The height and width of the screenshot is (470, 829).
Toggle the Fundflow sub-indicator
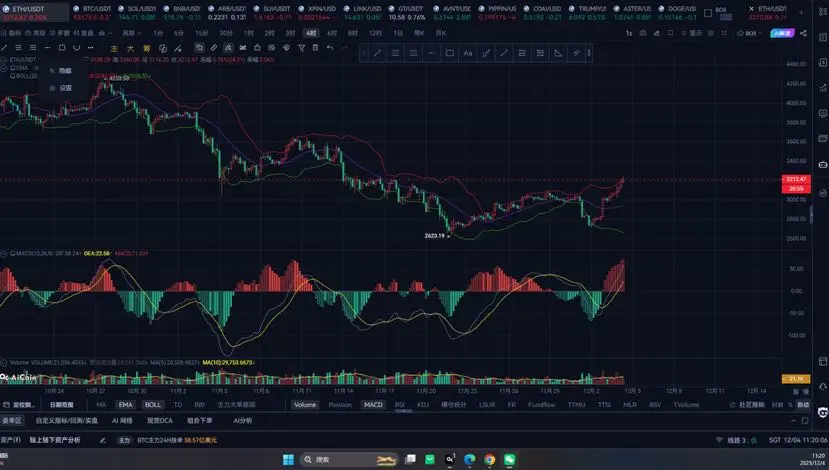(x=541, y=405)
